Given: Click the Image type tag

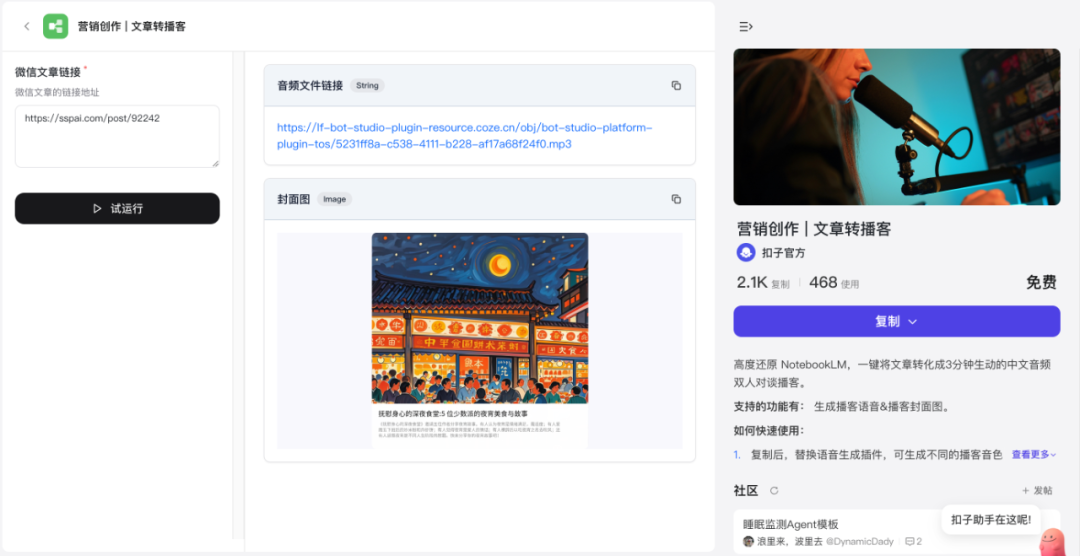Looking at the screenshot, I should click(335, 199).
